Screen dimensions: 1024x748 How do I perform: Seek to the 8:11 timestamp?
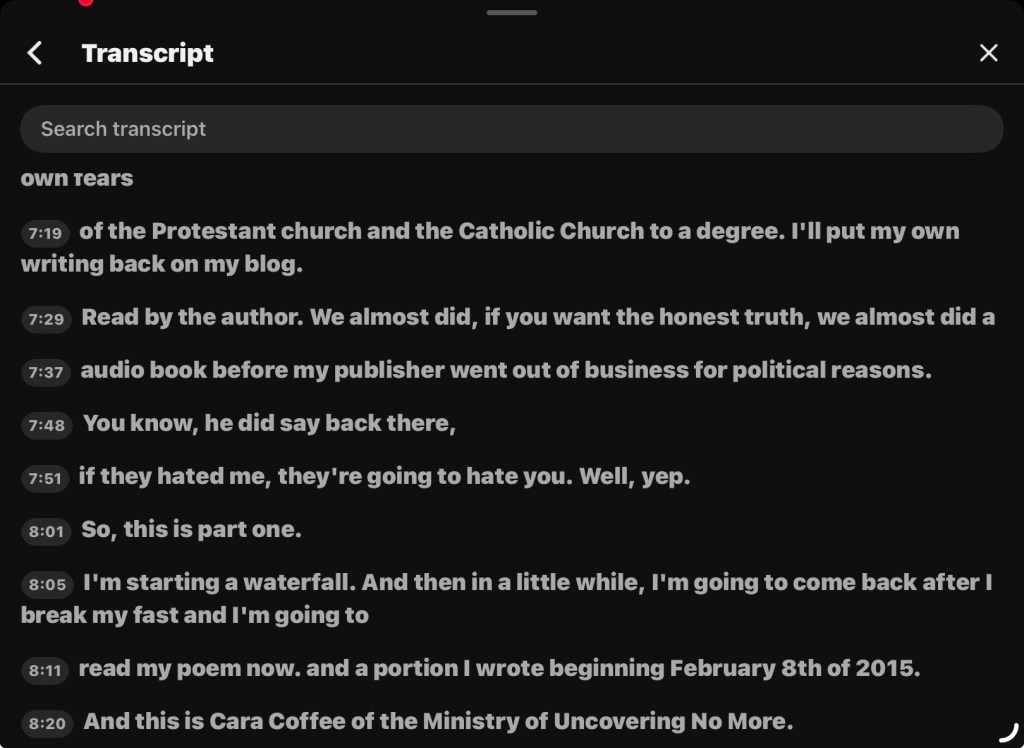45,670
